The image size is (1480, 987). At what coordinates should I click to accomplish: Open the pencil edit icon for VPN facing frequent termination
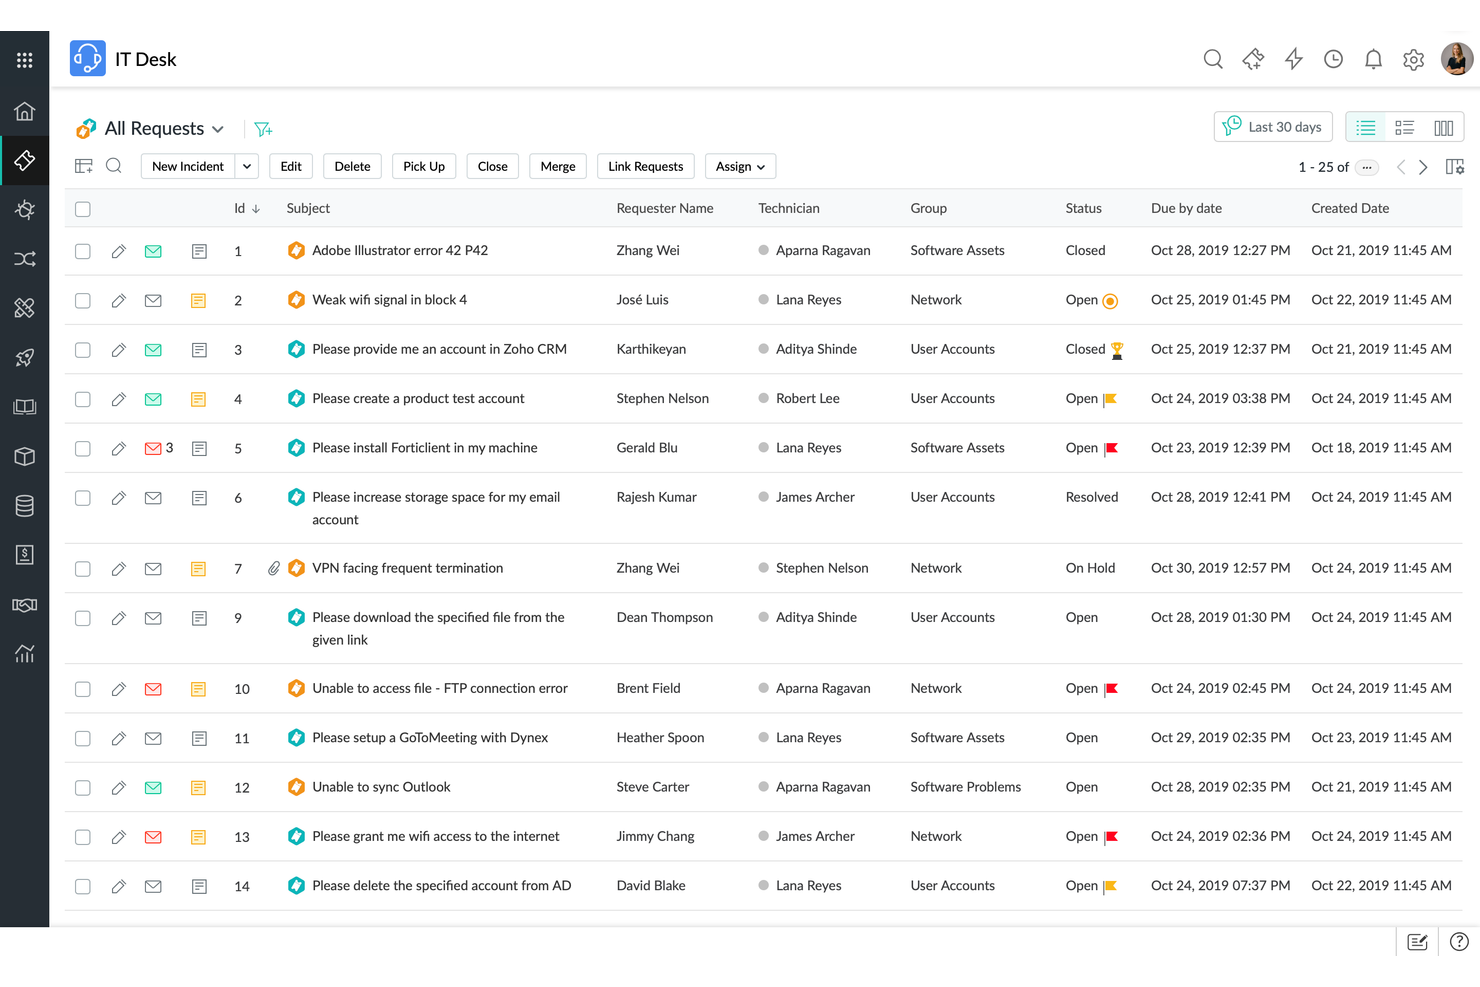coord(118,568)
